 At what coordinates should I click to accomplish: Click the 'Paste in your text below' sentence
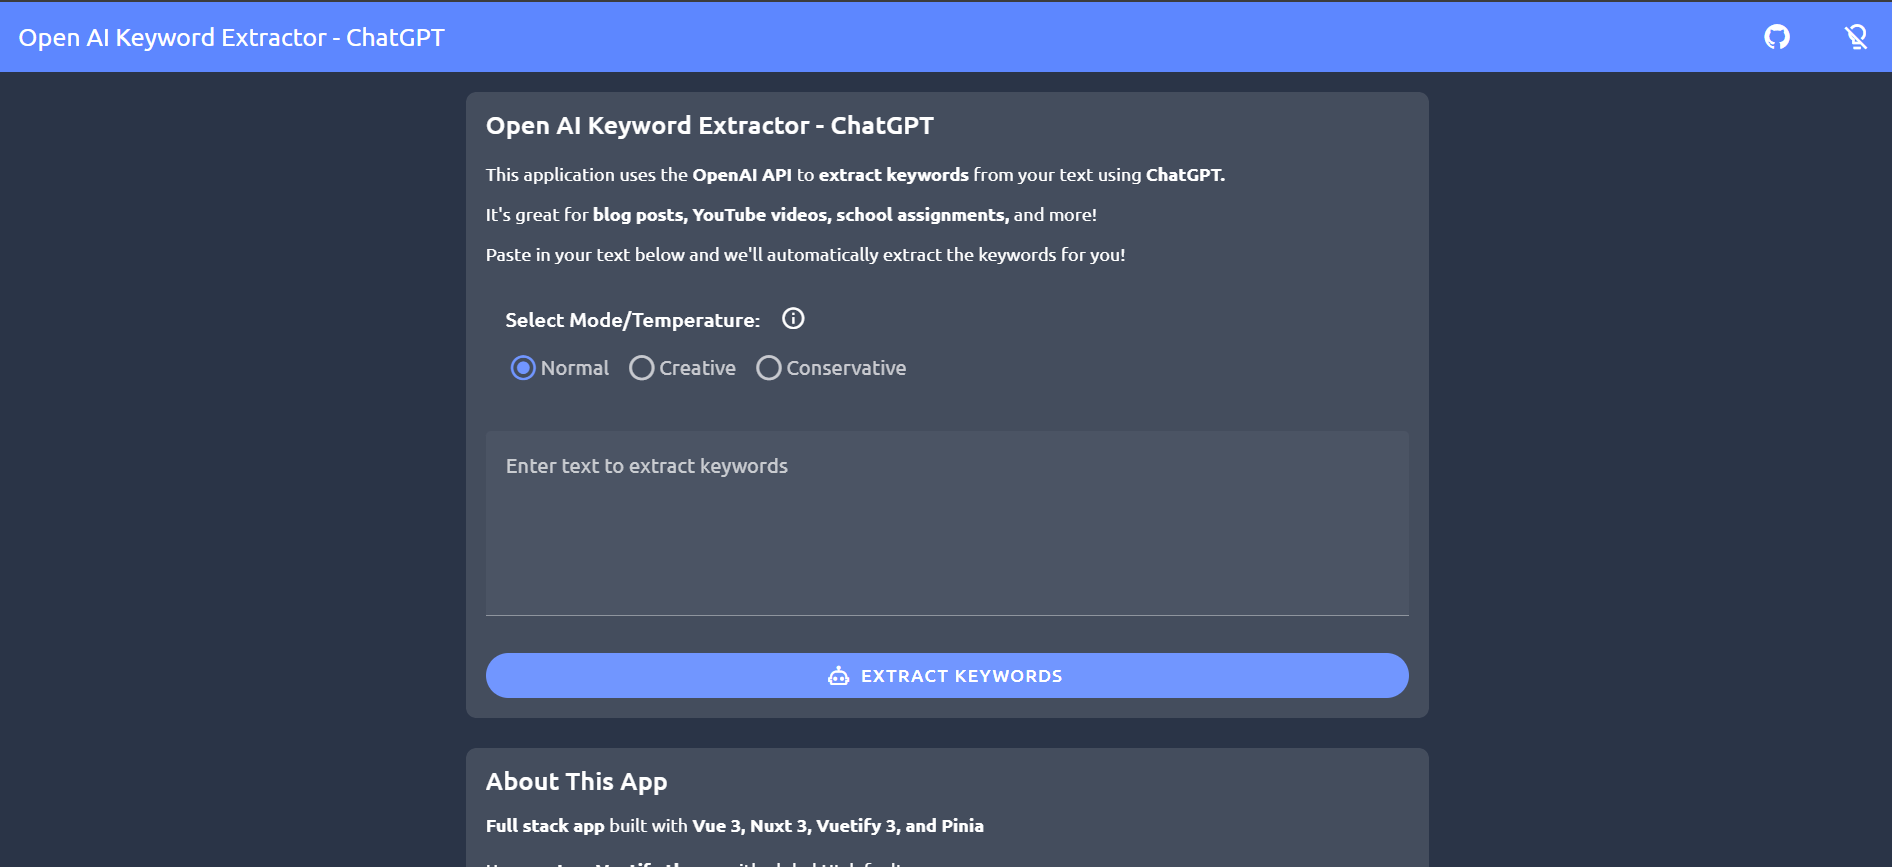click(805, 255)
